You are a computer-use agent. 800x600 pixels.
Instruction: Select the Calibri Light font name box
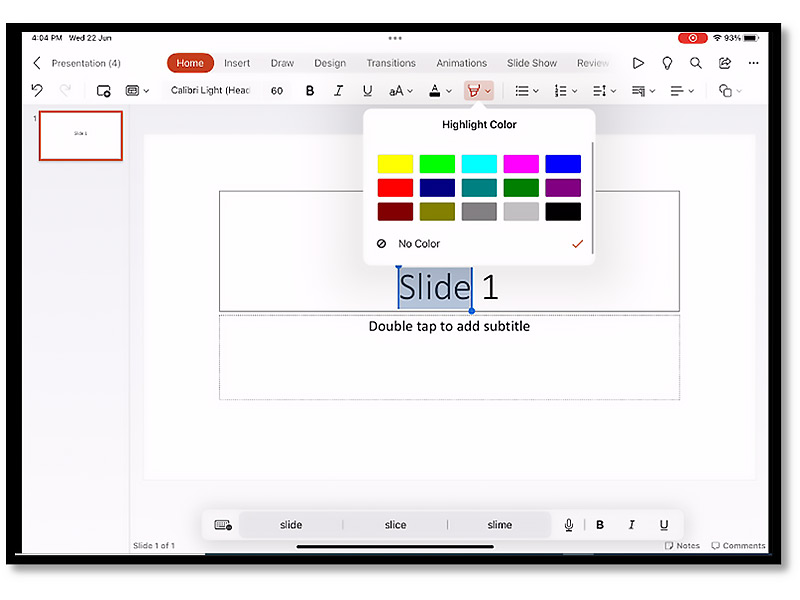[x=210, y=90]
